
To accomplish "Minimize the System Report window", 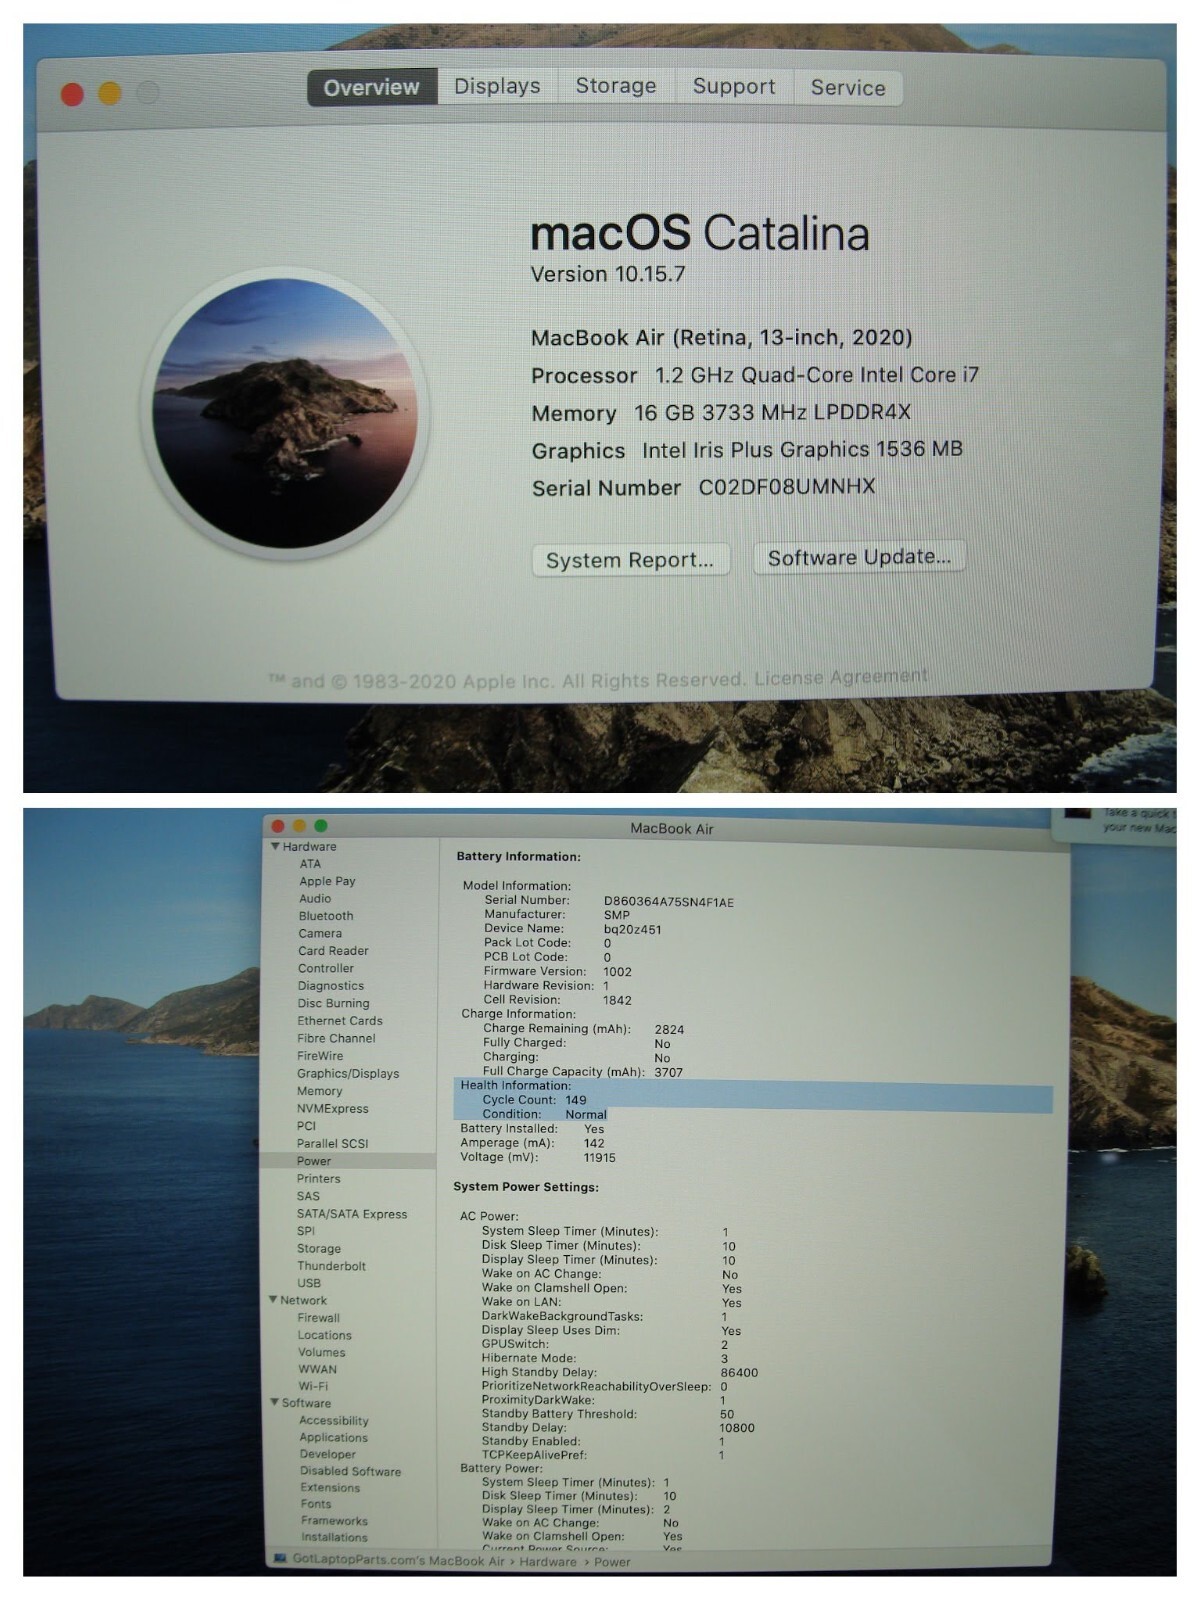I will pyautogui.click(x=299, y=826).
